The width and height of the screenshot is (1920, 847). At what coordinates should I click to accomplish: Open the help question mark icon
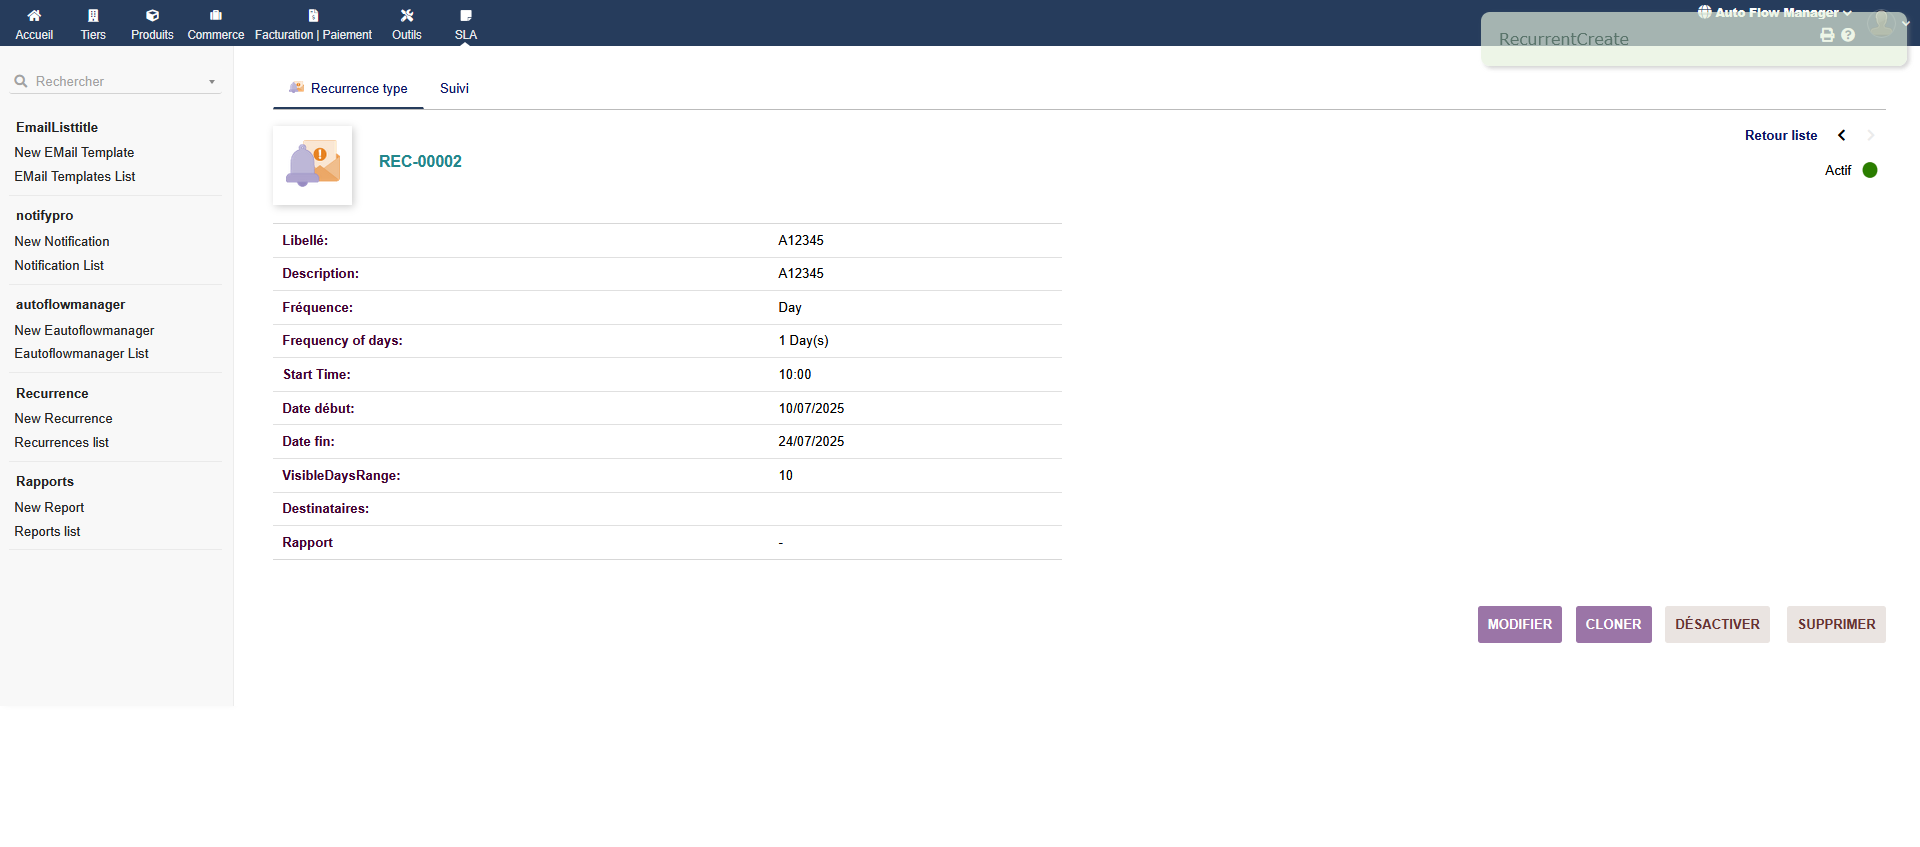(1848, 35)
